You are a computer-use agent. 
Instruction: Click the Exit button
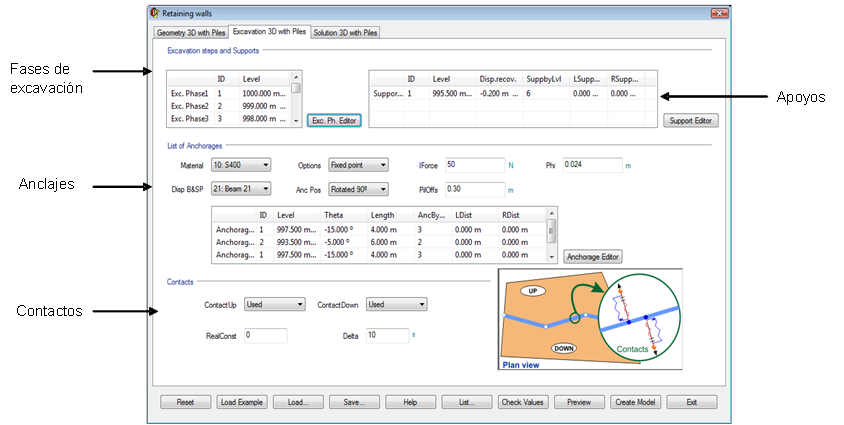(692, 402)
